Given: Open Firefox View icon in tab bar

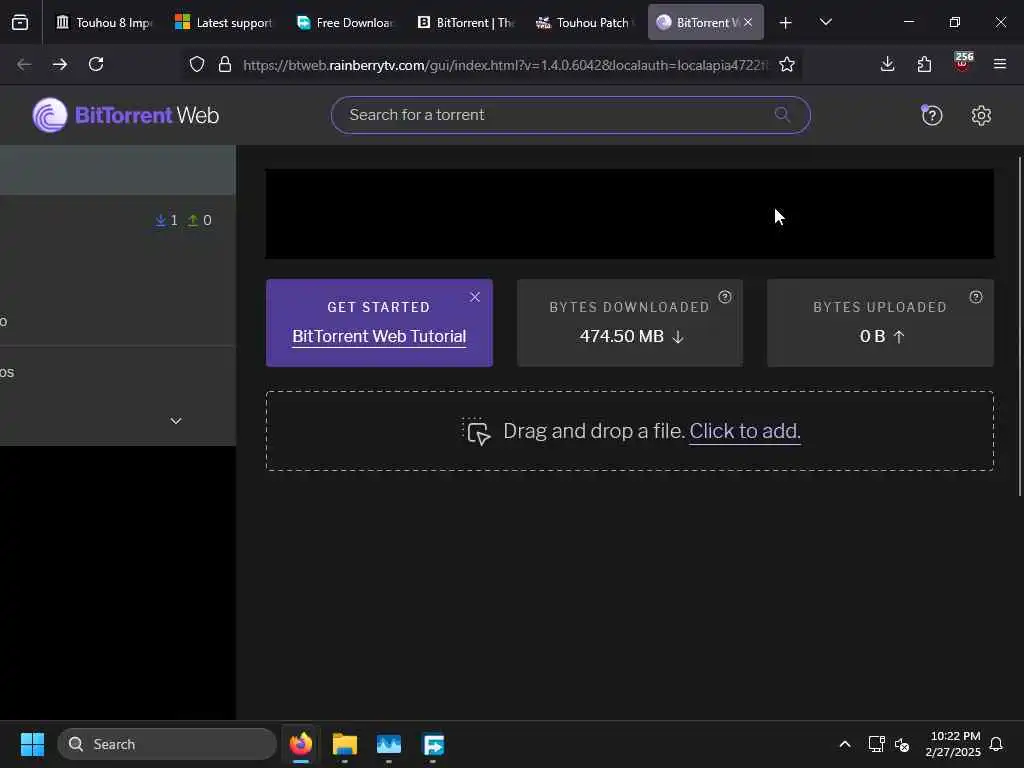Looking at the screenshot, I should coord(20,23).
